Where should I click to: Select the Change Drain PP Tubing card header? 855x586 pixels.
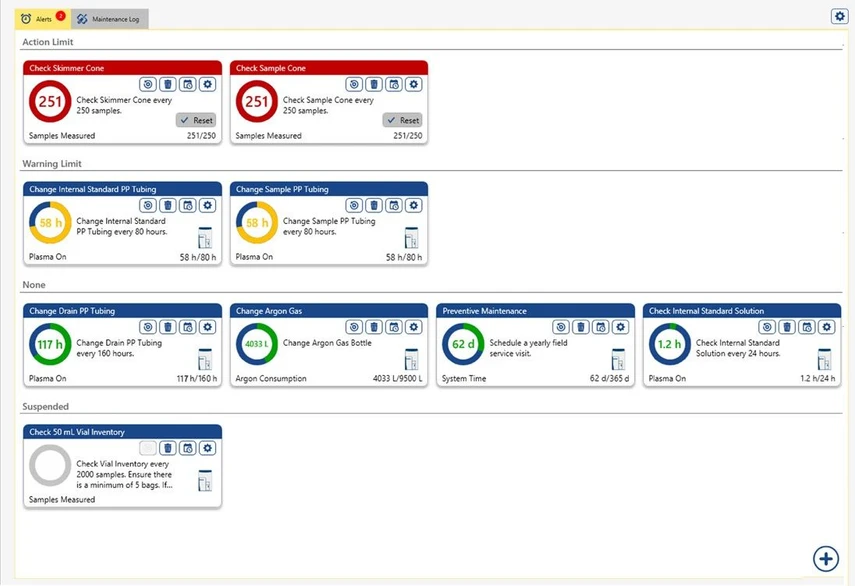[x=122, y=311]
